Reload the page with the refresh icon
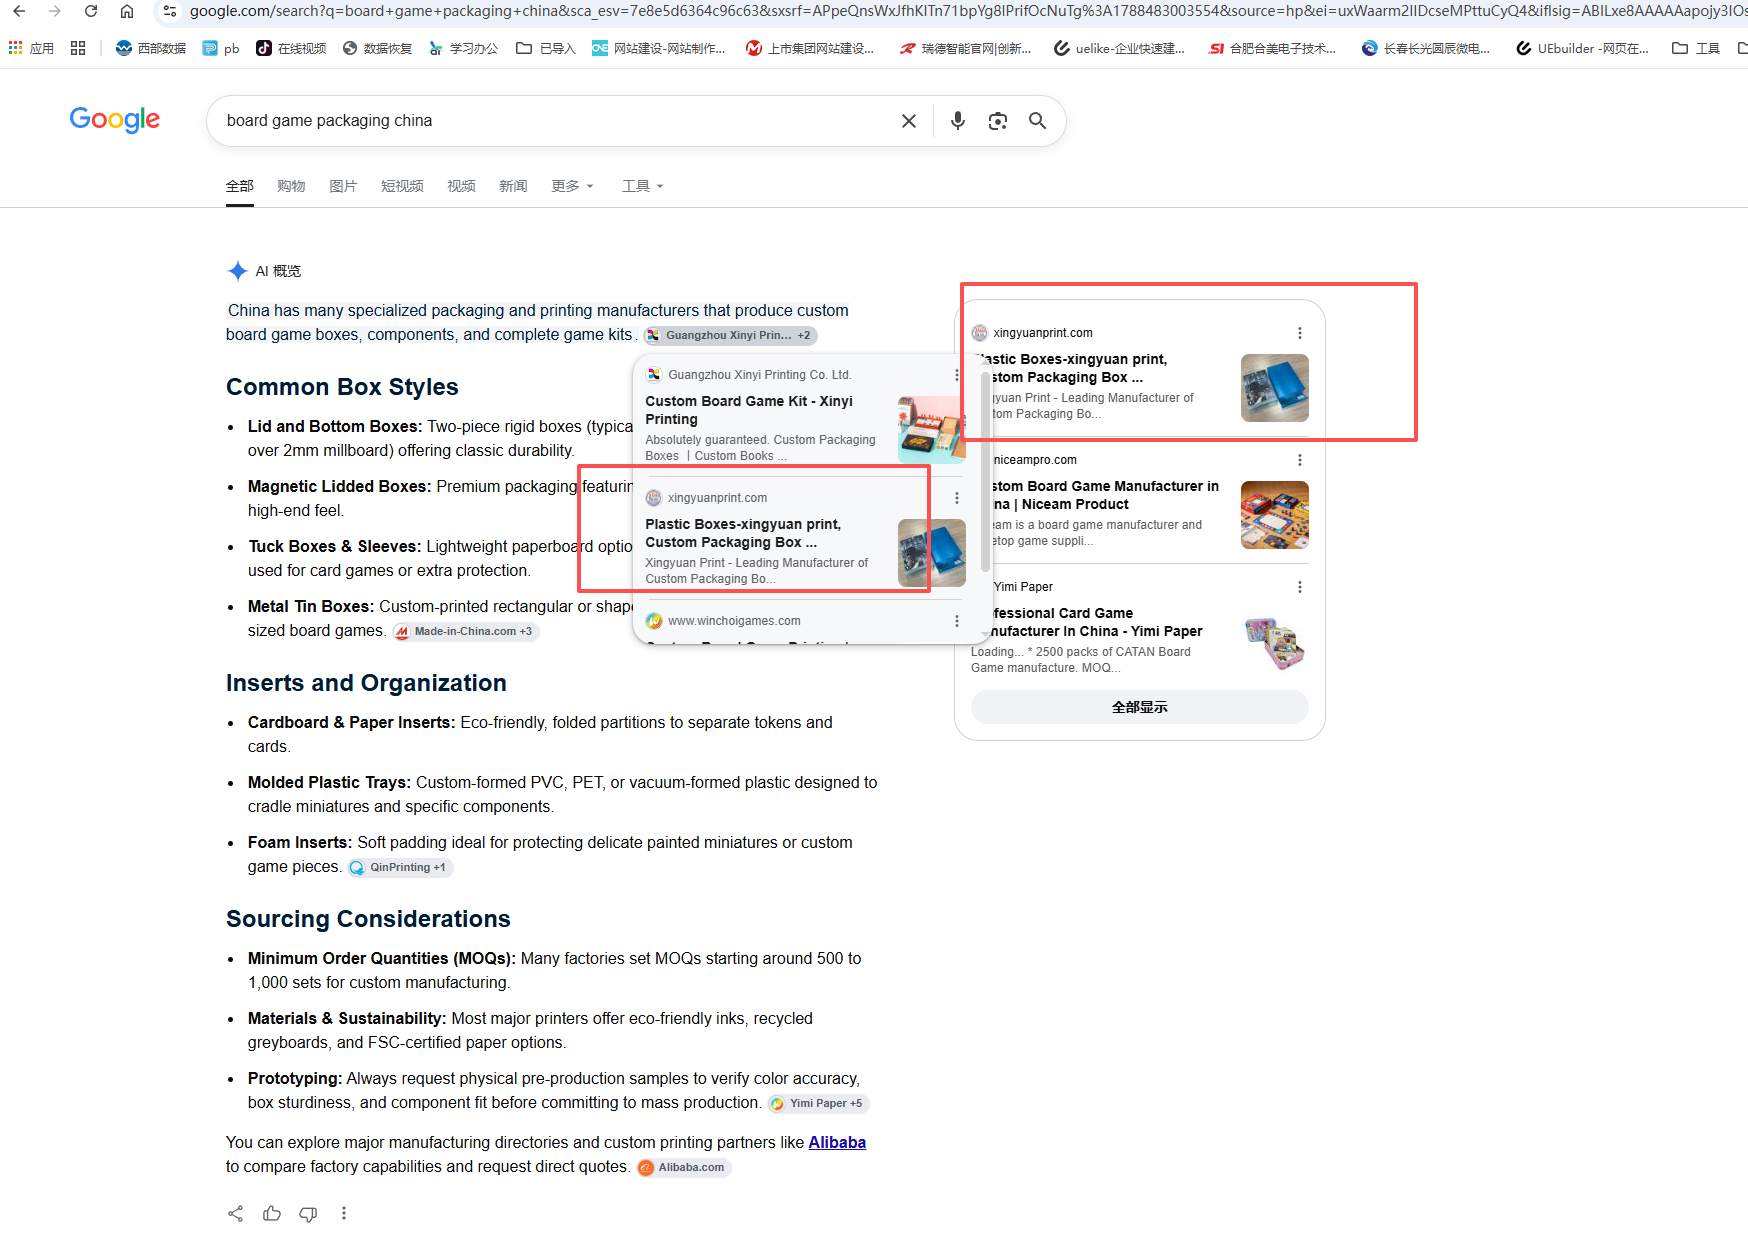1748x1238 pixels. coord(91,11)
